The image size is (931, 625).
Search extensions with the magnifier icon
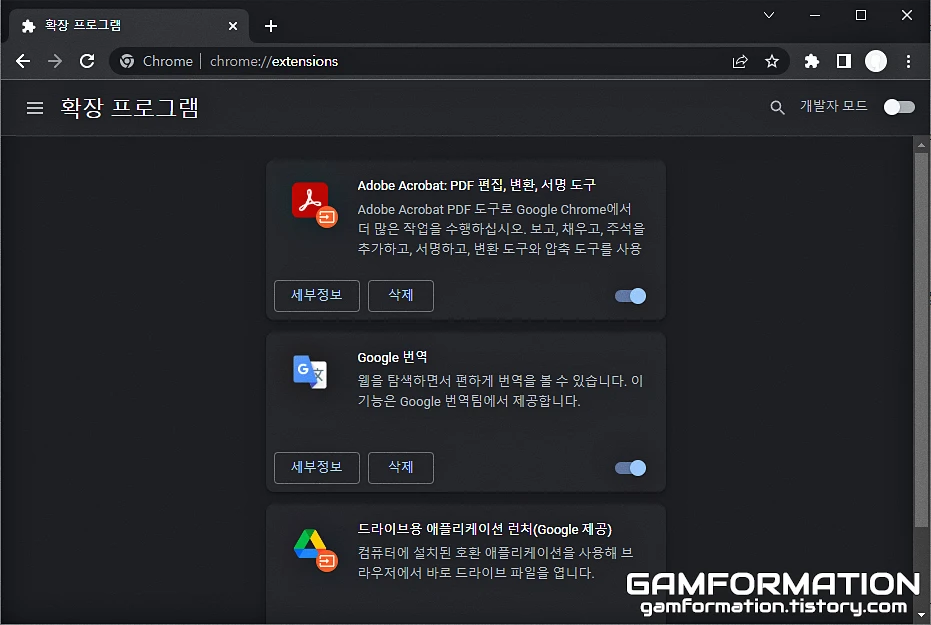(x=777, y=107)
